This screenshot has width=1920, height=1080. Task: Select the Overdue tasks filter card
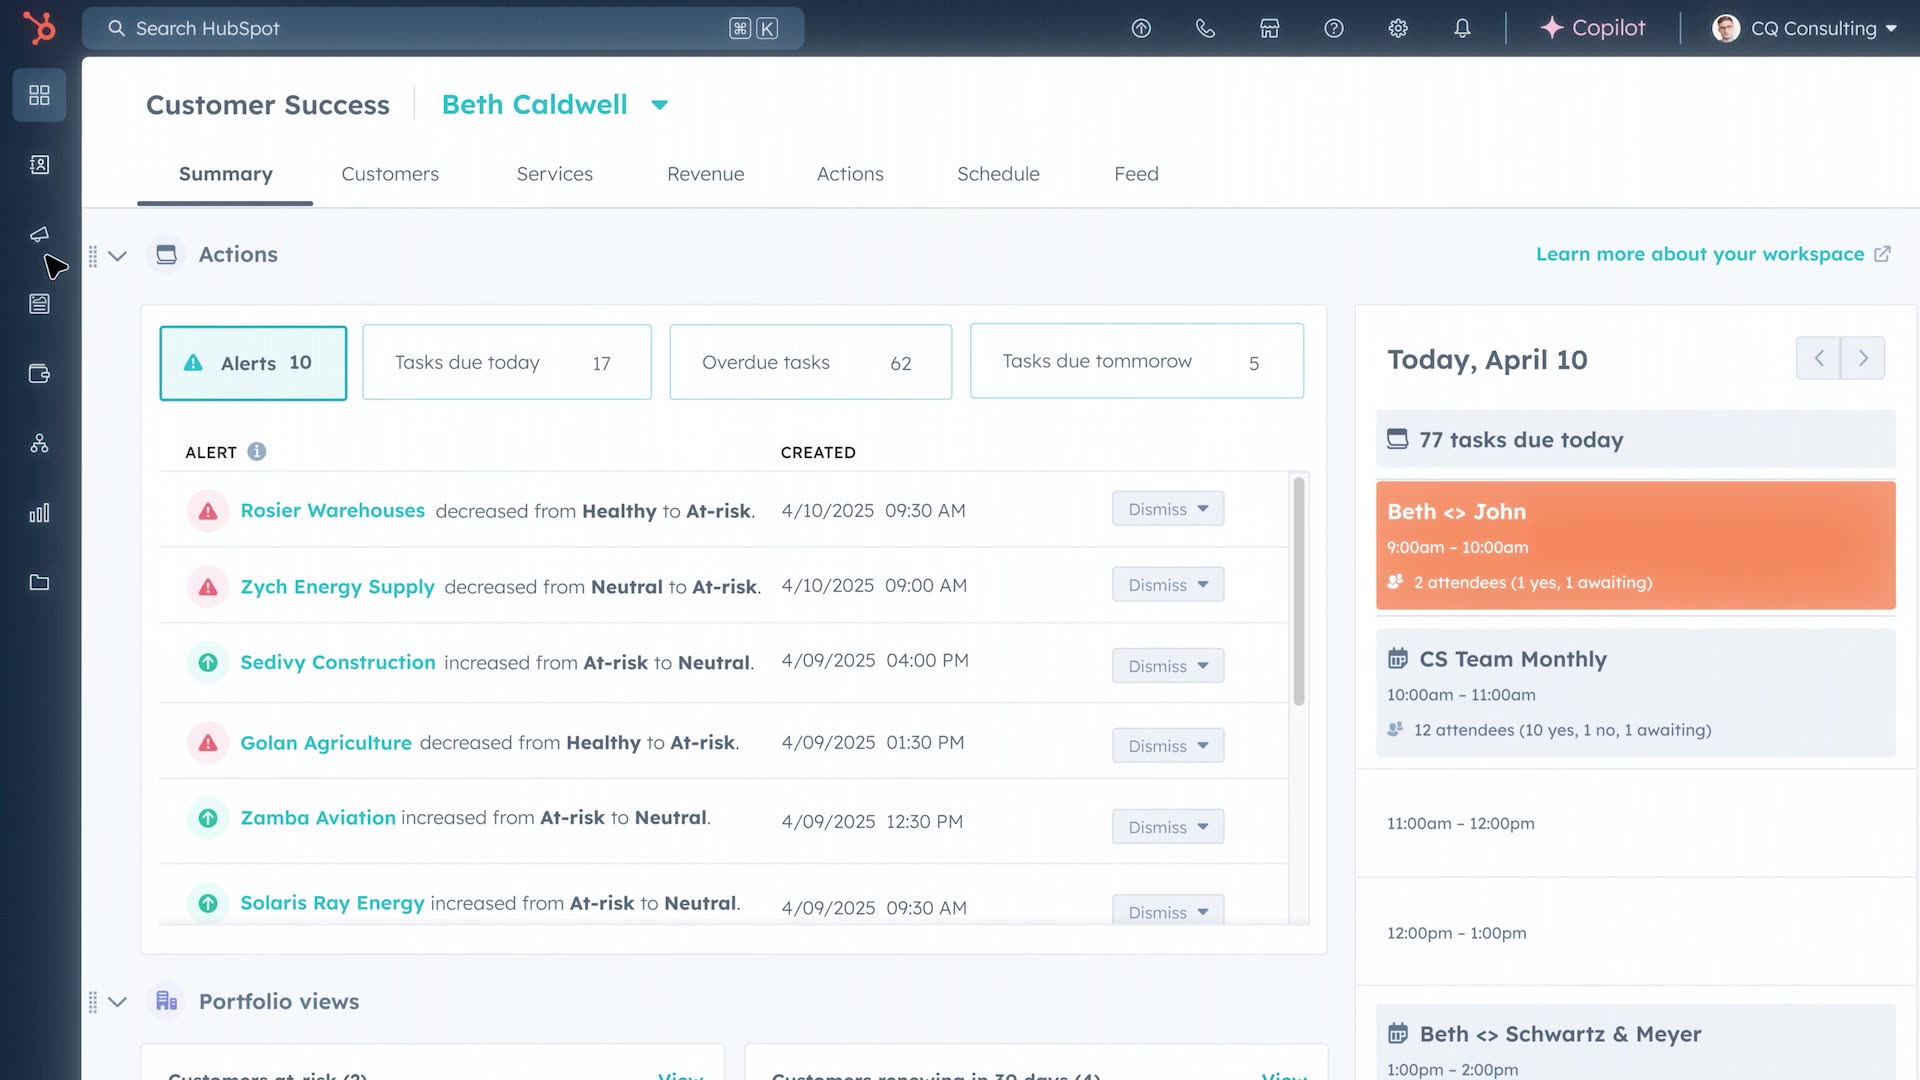809,363
